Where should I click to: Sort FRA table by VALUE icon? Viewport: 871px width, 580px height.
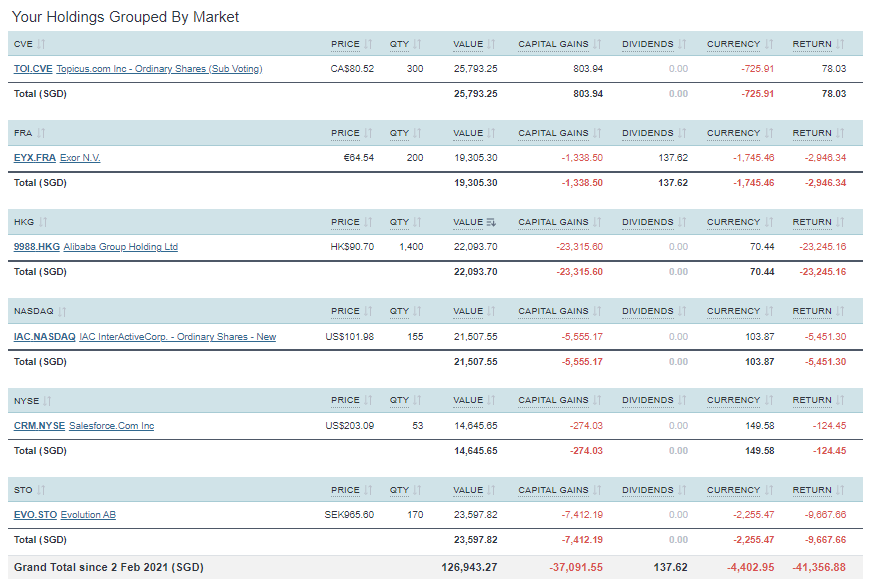pyautogui.click(x=491, y=133)
